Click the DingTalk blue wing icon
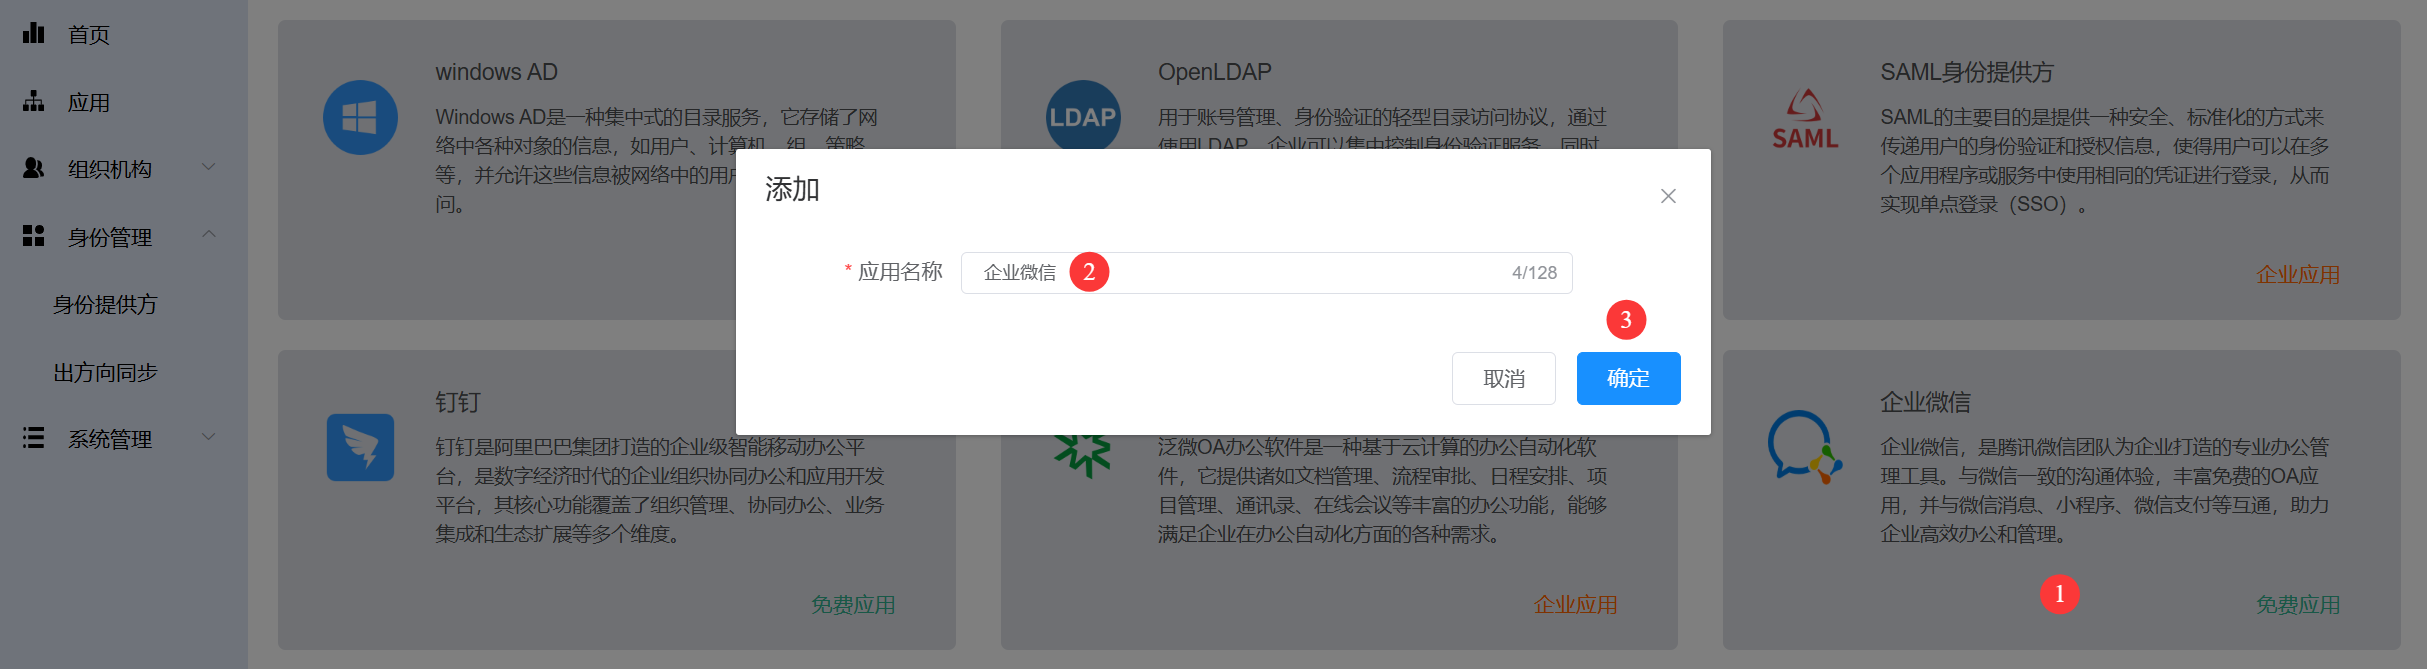Screen dimensions: 2427x669 pos(360,447)
